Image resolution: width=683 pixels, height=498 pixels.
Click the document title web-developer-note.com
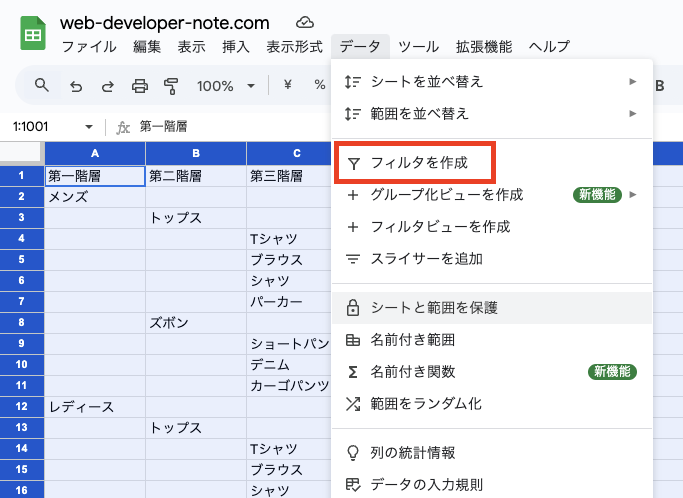click(x=165, y=22)
